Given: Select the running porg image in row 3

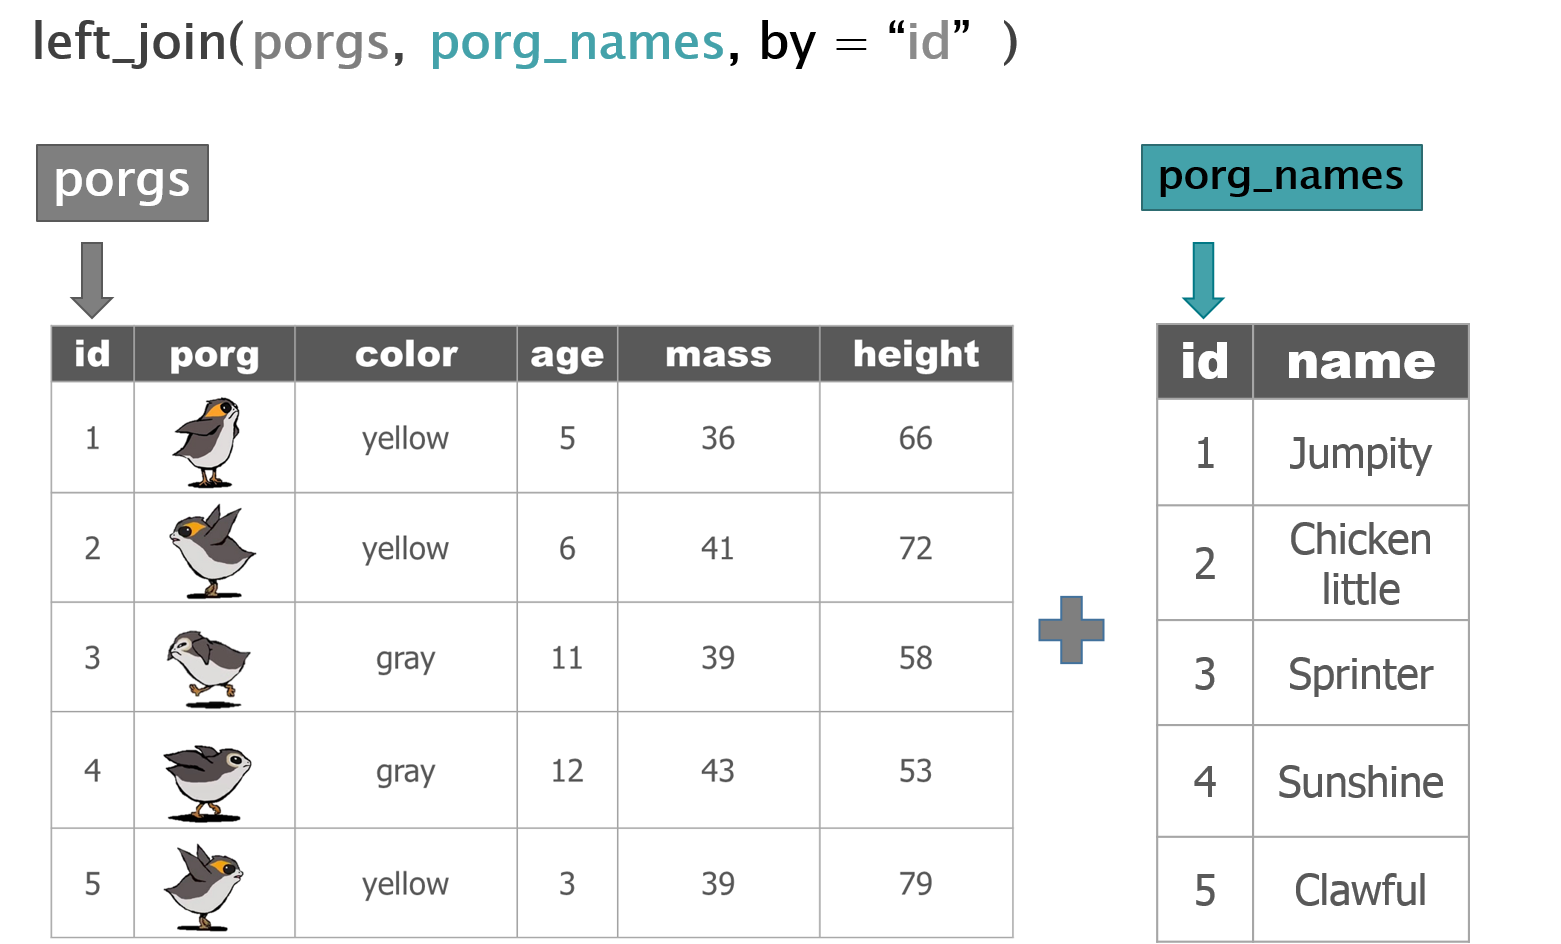Looking at the screenshot, I should point(208,667).
